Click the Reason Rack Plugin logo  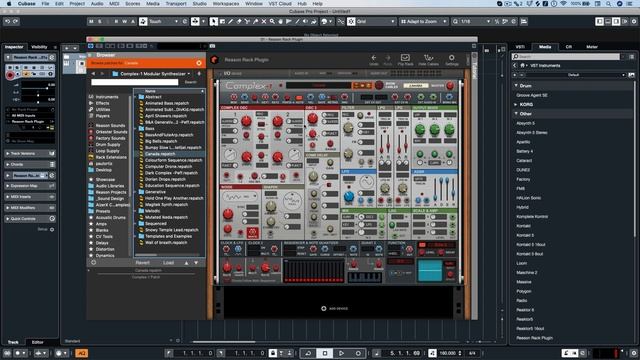[214, 60]
